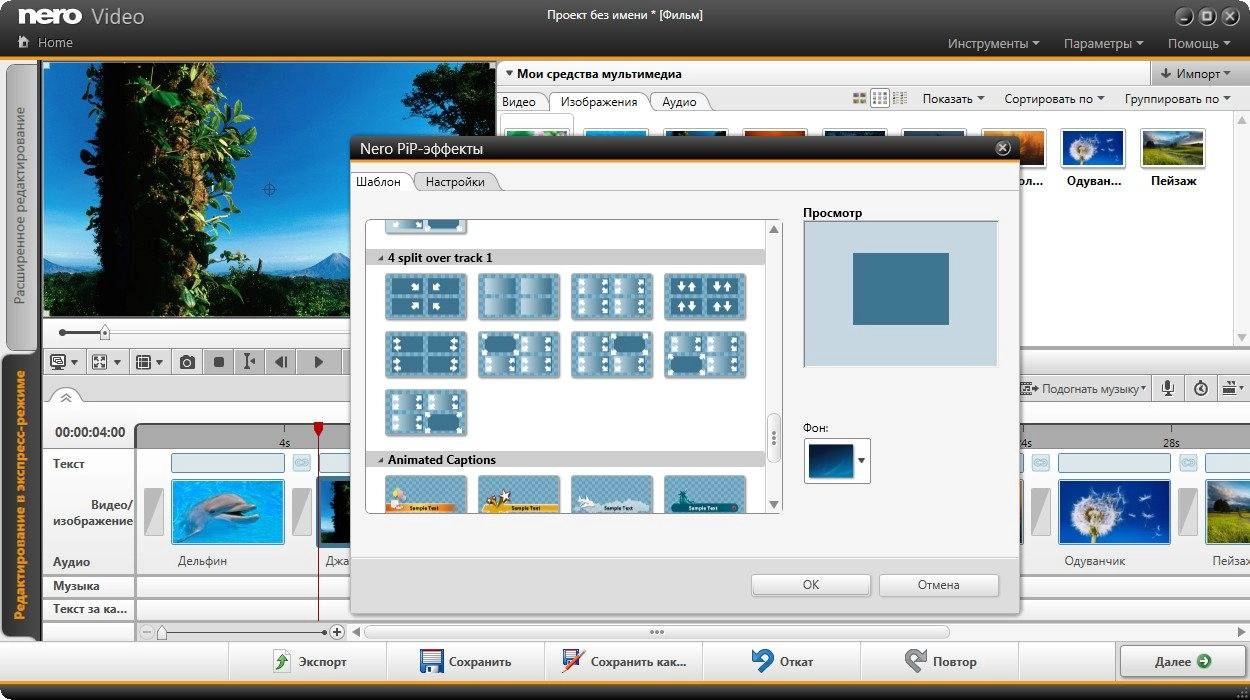The width and height of the screenshot is (1250, 700).
Task: Select the first Animated Captions template
Action: (x=426, y=494)
